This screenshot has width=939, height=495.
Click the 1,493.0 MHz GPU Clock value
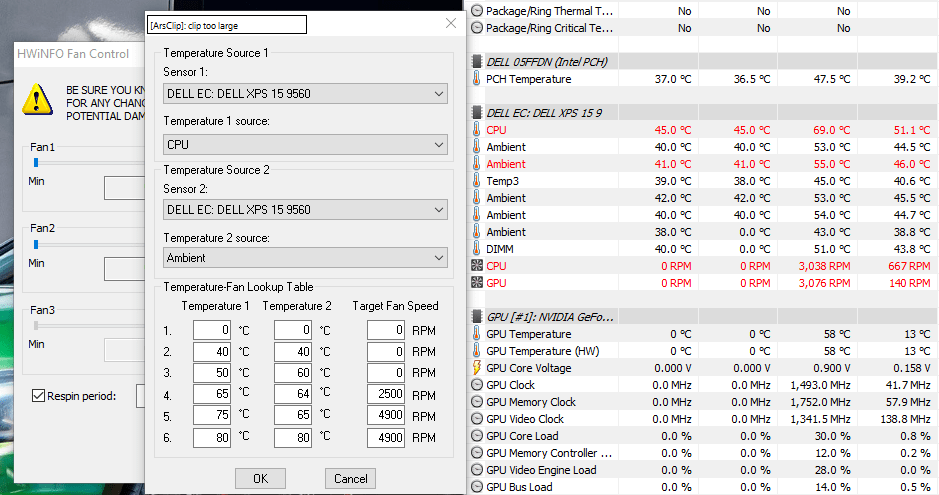[x=820, y=385]
